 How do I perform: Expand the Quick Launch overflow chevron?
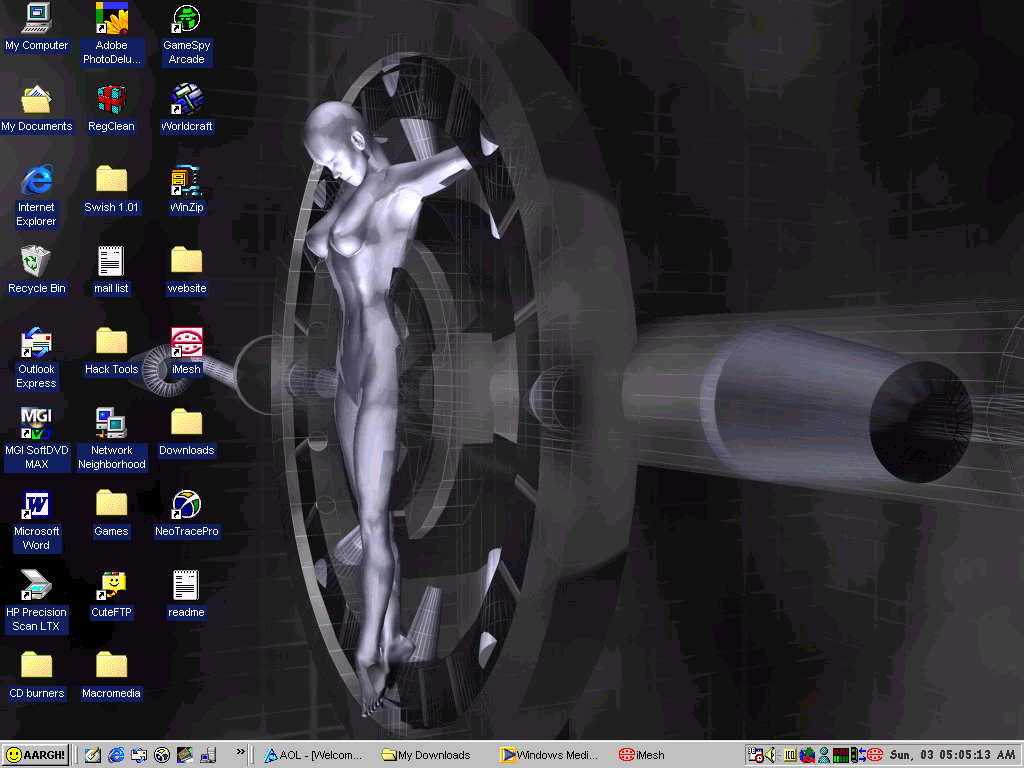240,752
